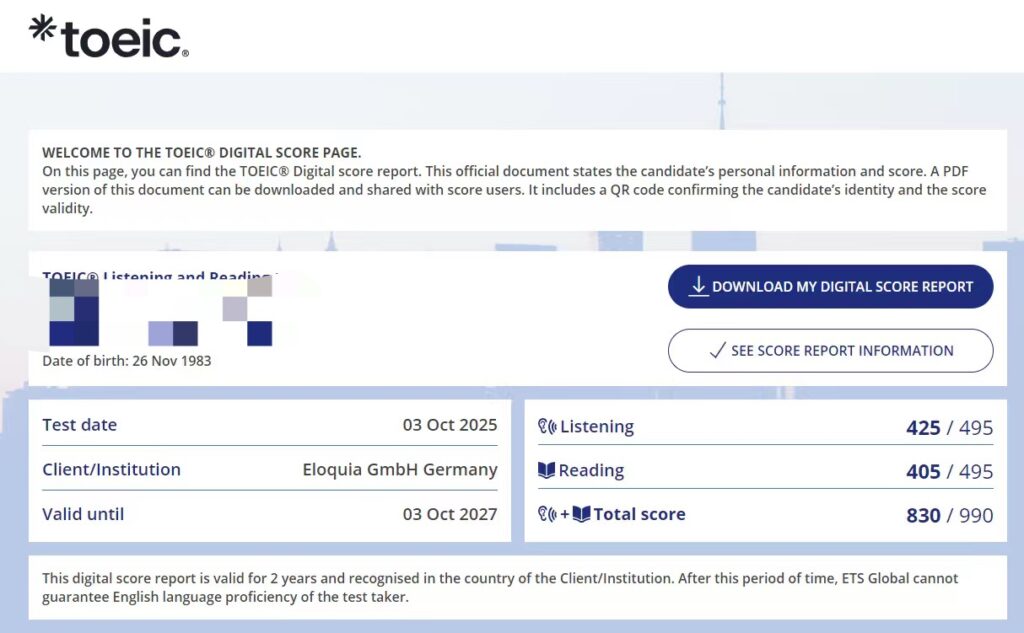
Task: Click the Listening score 425 / 495
Action: click(949, 428)
